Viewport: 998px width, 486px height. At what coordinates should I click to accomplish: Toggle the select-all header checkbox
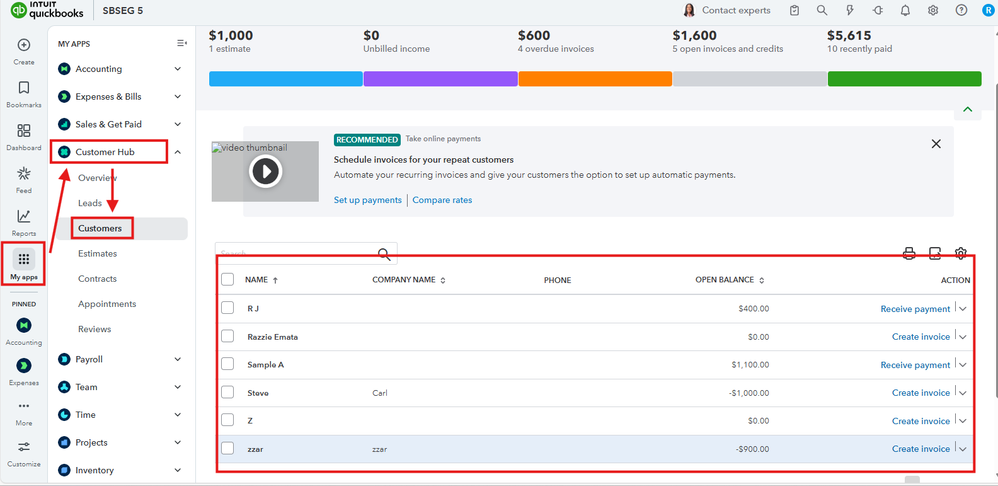pos(228,280)
